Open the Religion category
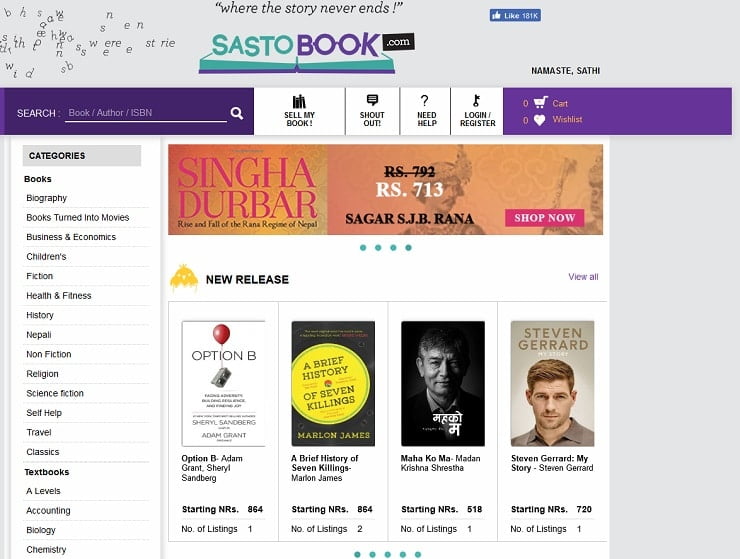The height and width of the screenshot is (559, 740). coord(42,374)
